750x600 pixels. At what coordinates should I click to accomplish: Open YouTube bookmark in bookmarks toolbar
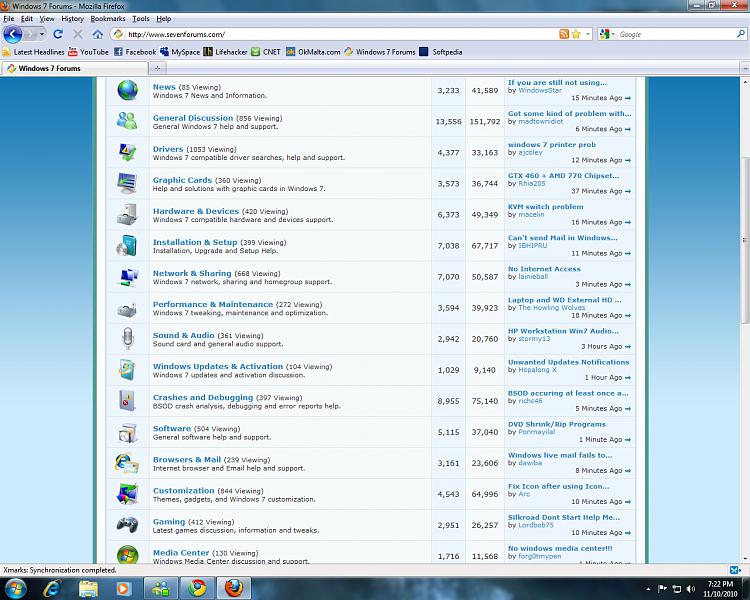tap(88, 52)
